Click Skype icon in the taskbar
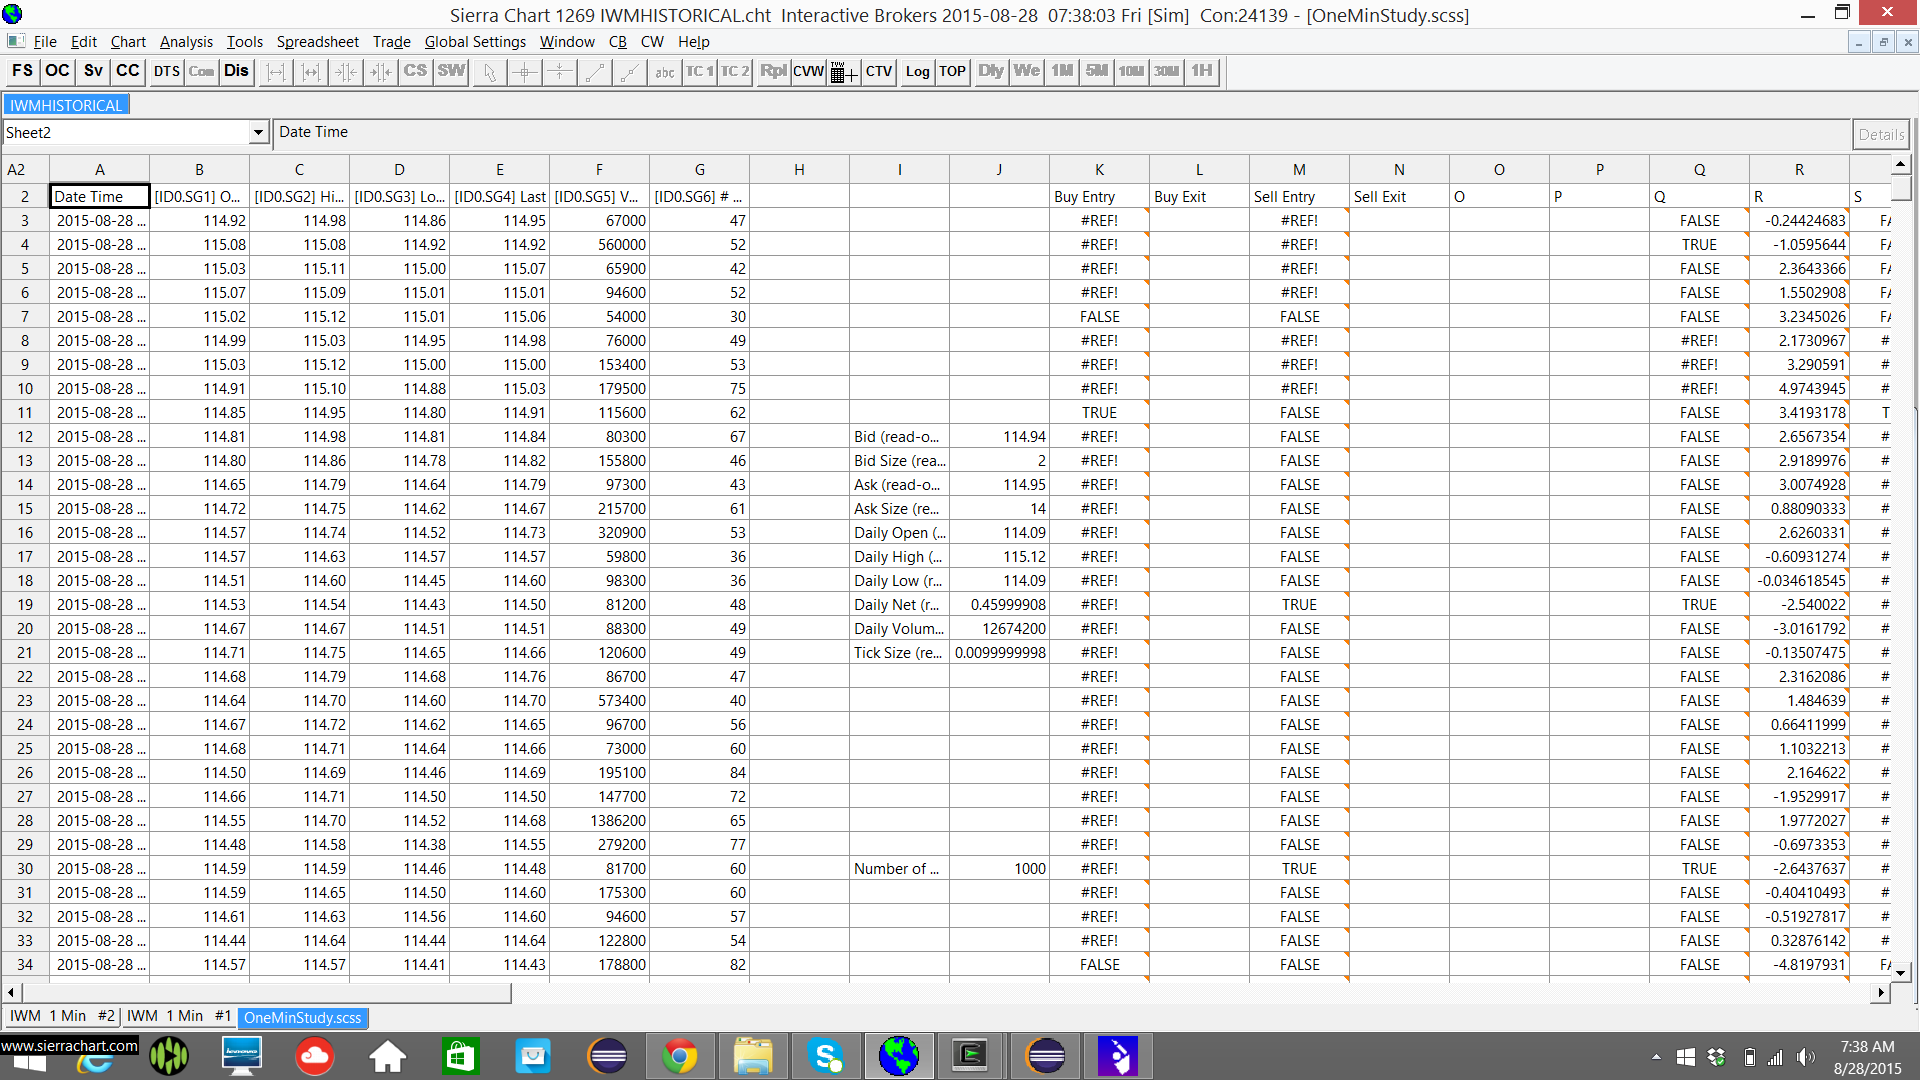Image resolution: width=1920 pixels, height=1080 pixels. point(826,1056)
